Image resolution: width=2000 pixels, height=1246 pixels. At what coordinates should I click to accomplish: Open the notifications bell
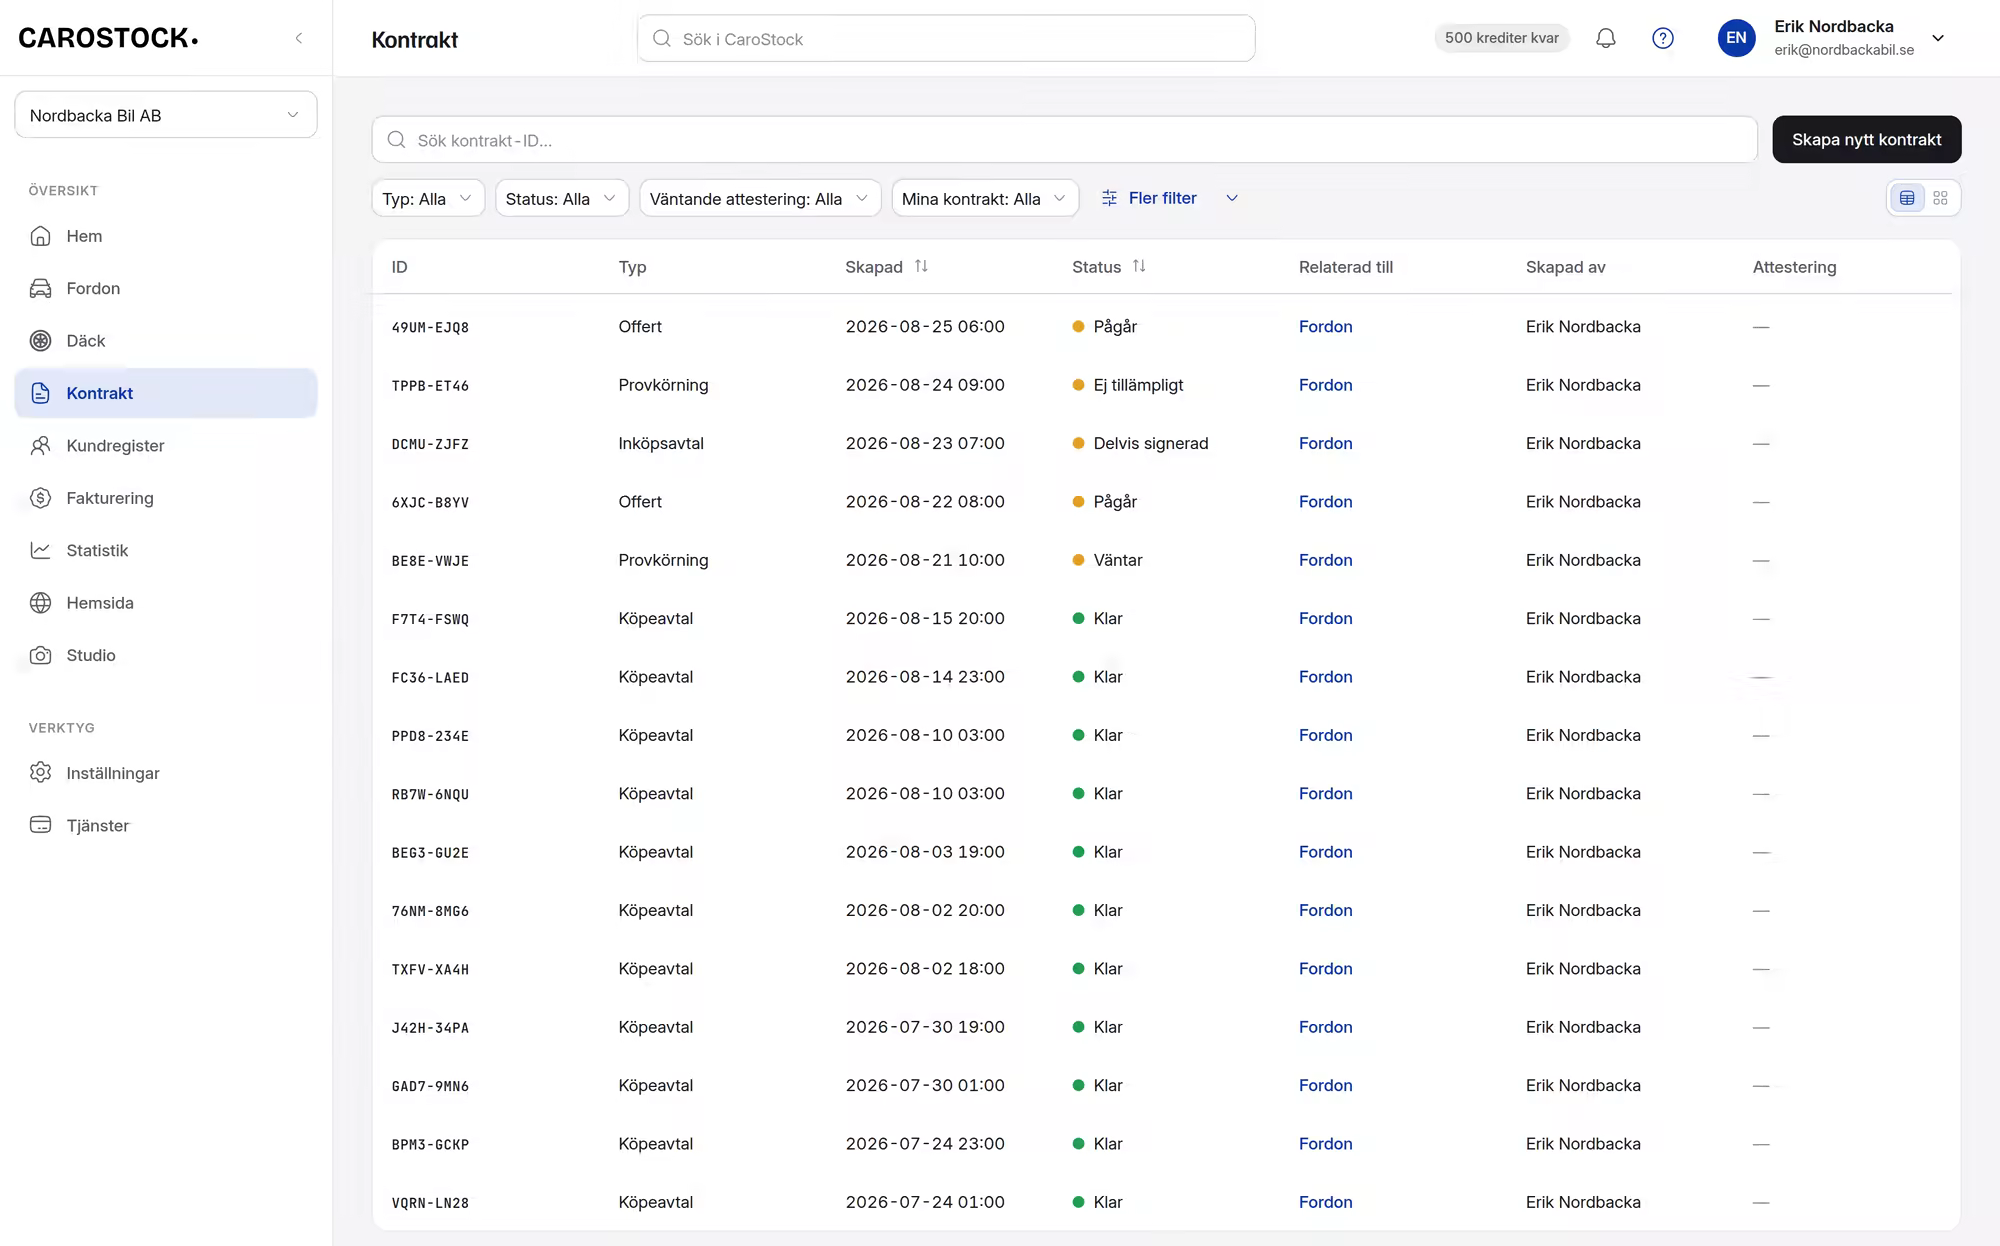[x=1605, y=38]
